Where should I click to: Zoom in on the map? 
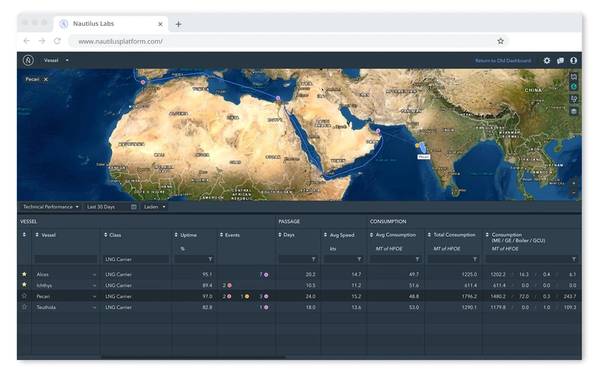pos(573,183)
